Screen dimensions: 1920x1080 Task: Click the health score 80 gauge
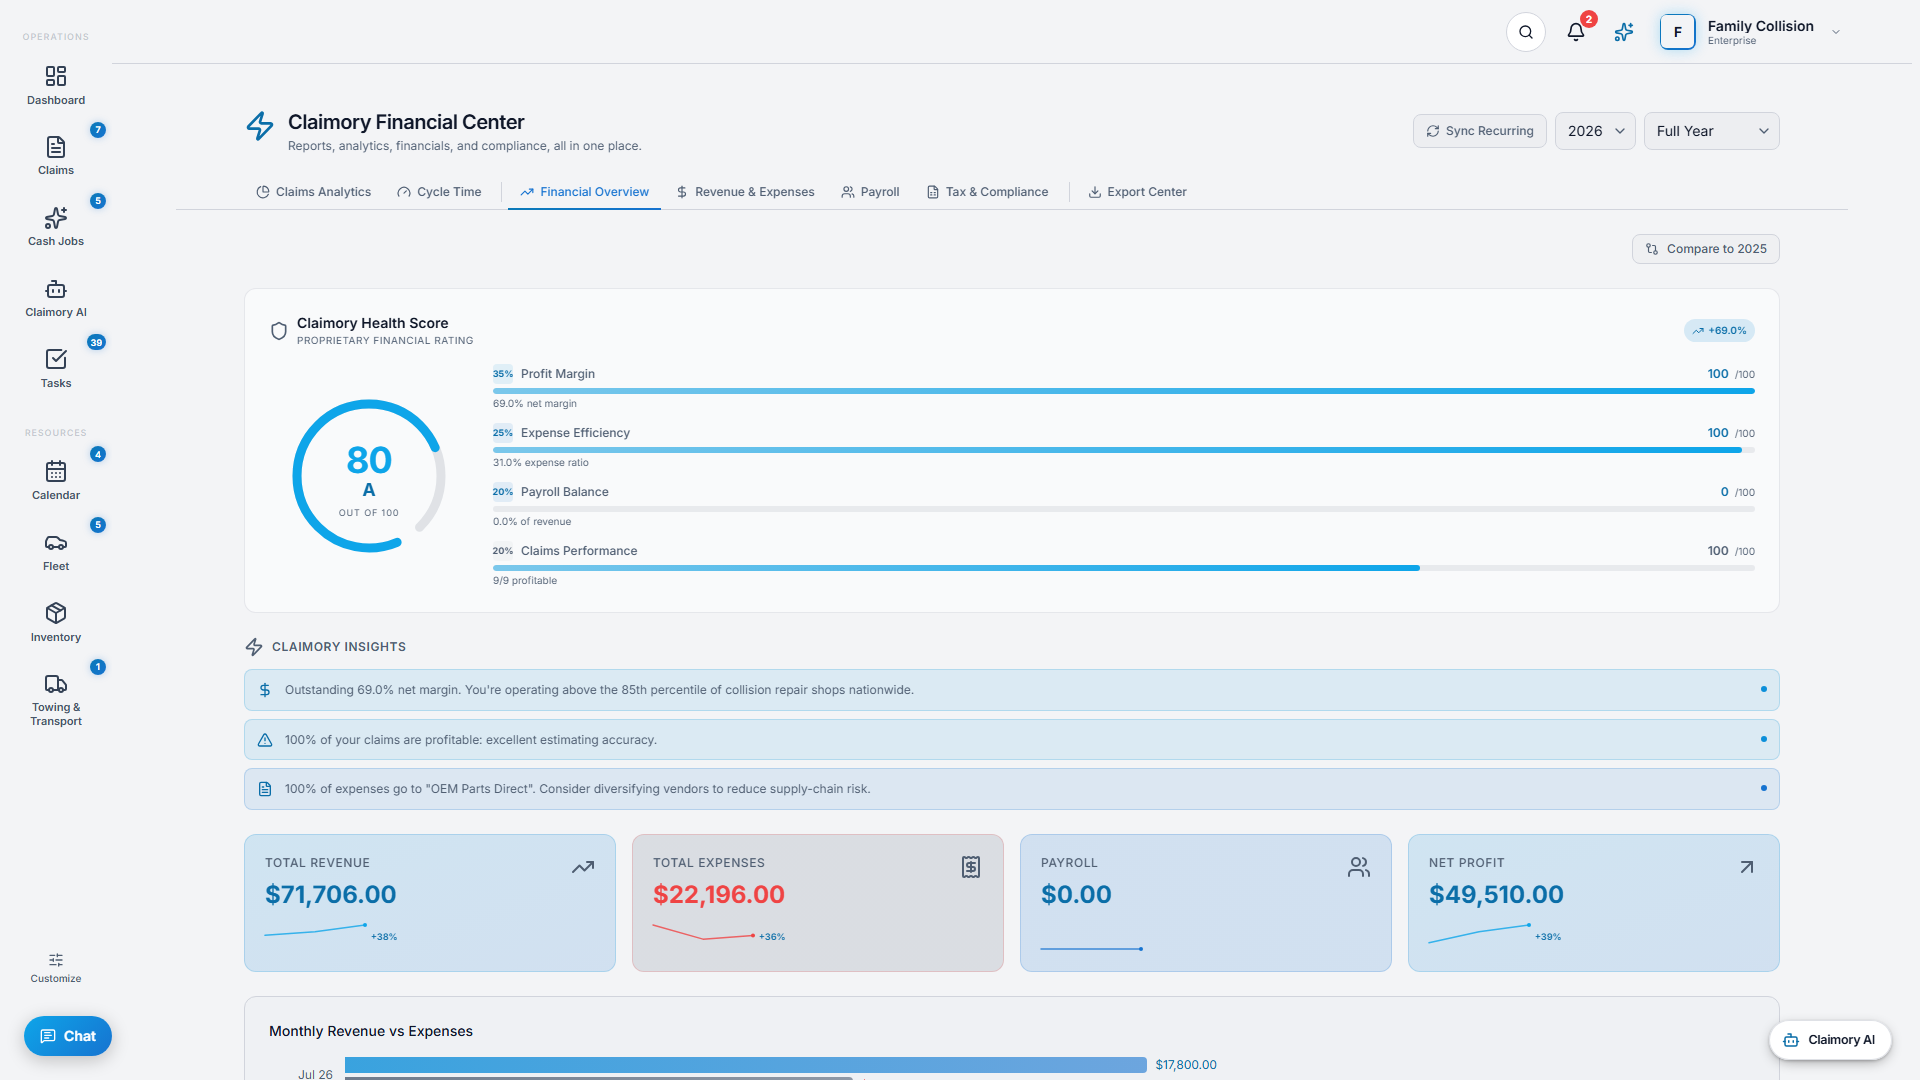click(369, 476)
